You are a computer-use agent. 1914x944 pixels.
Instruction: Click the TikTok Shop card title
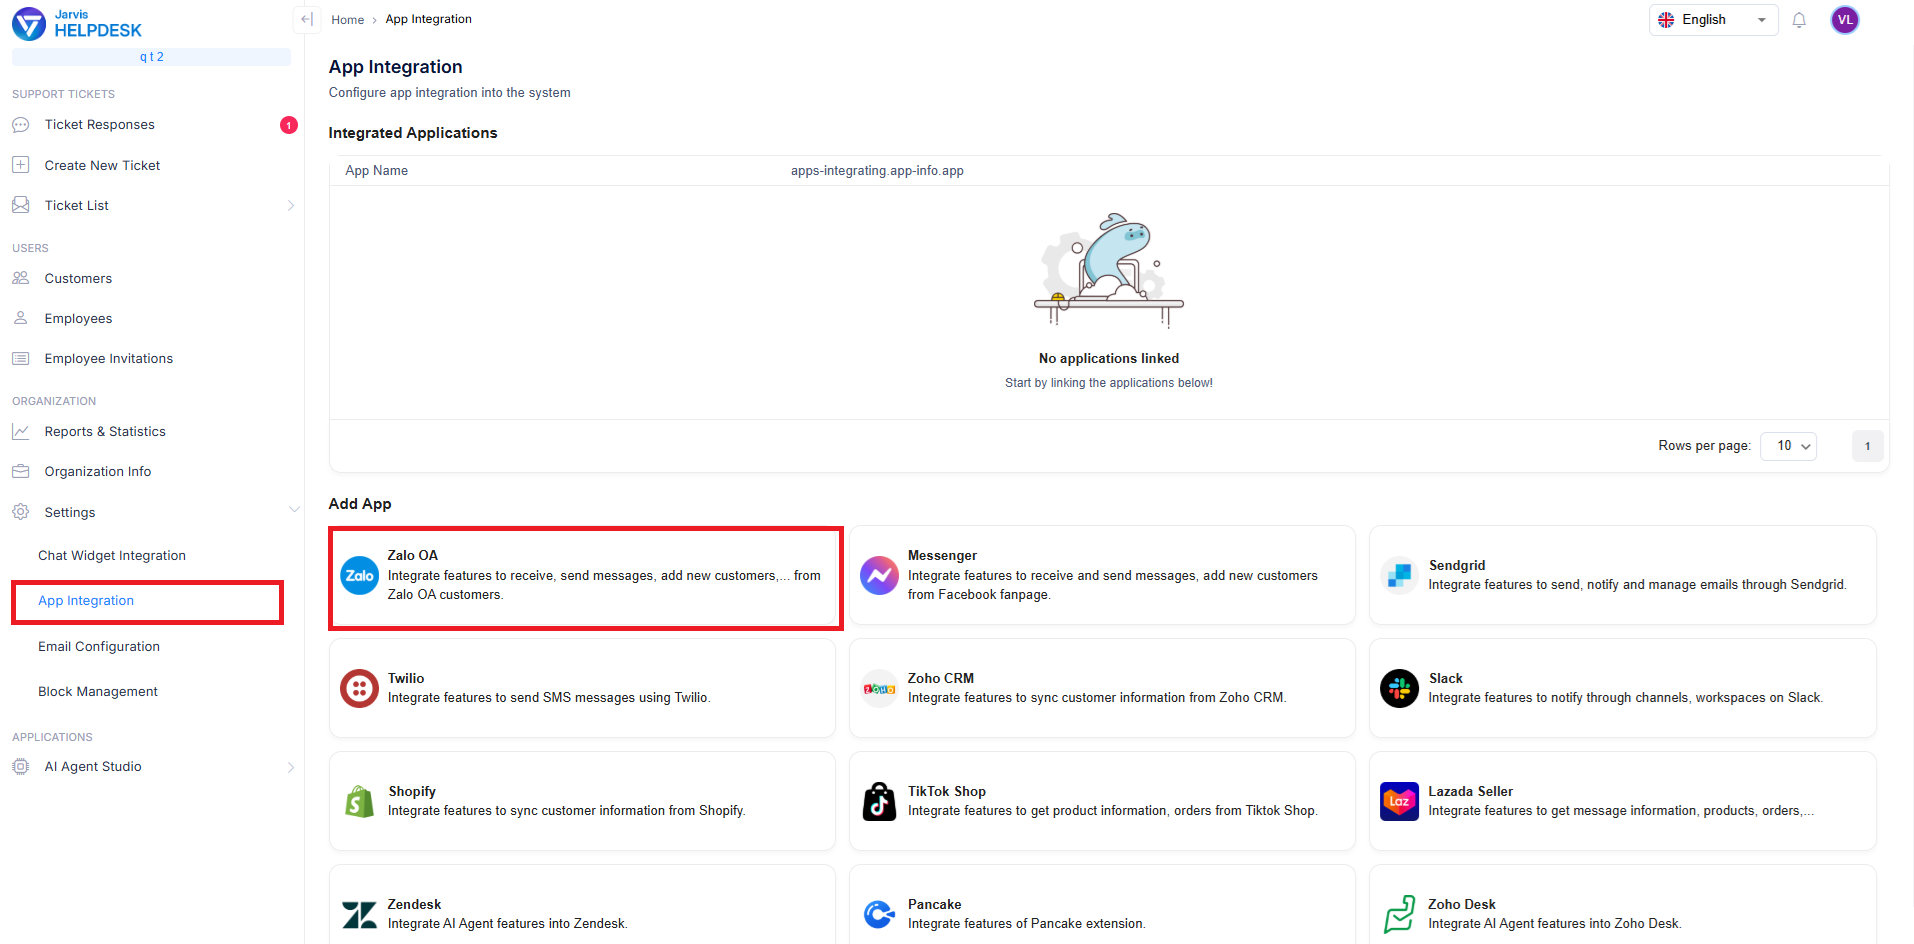click(x=947, y=791)
